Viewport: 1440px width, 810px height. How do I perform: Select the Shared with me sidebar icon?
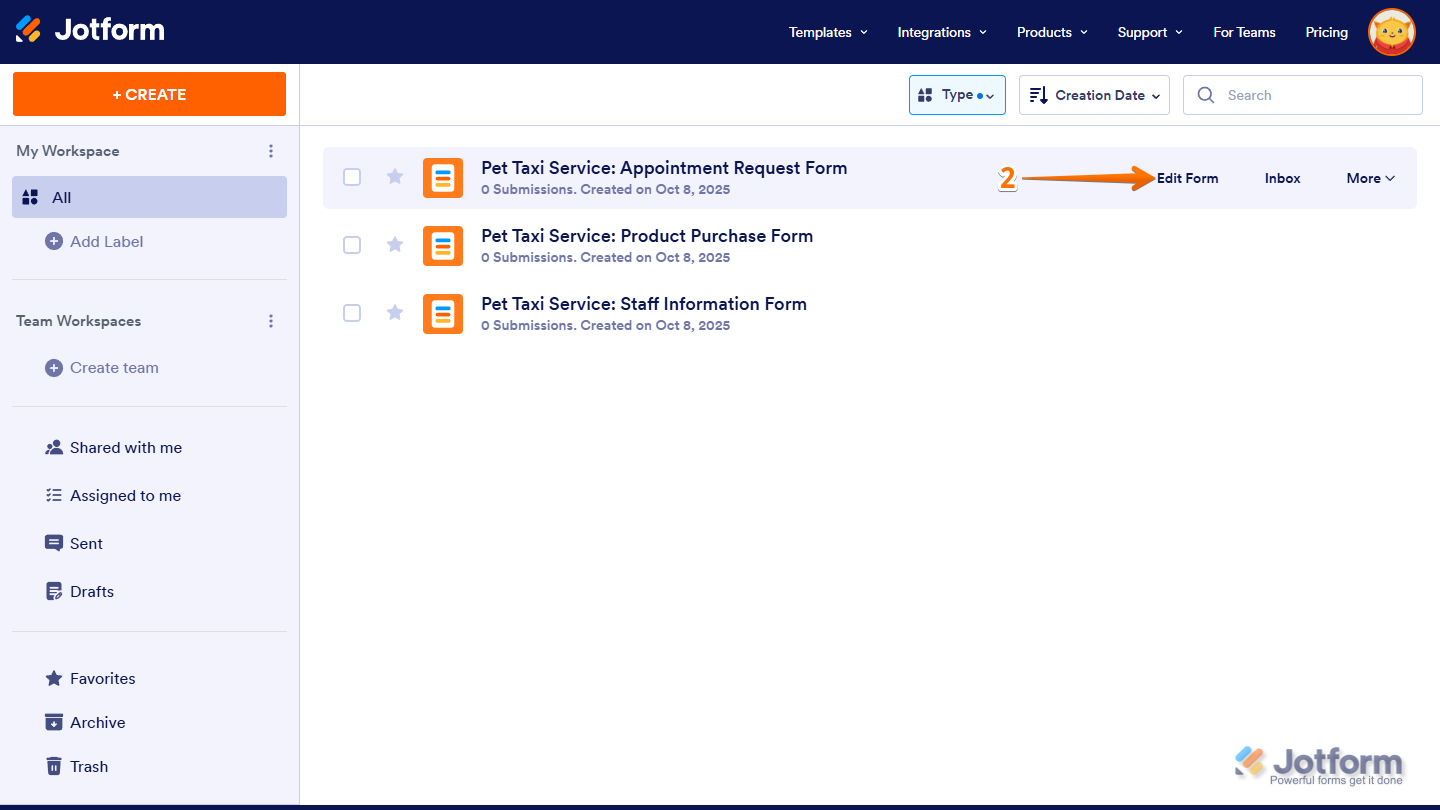pyautogui.click(x=54, y=447)
